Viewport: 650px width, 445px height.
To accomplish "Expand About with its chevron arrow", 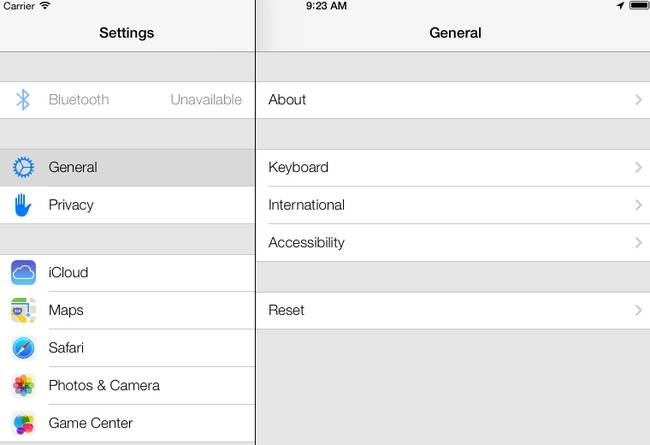I will [638, 100].
